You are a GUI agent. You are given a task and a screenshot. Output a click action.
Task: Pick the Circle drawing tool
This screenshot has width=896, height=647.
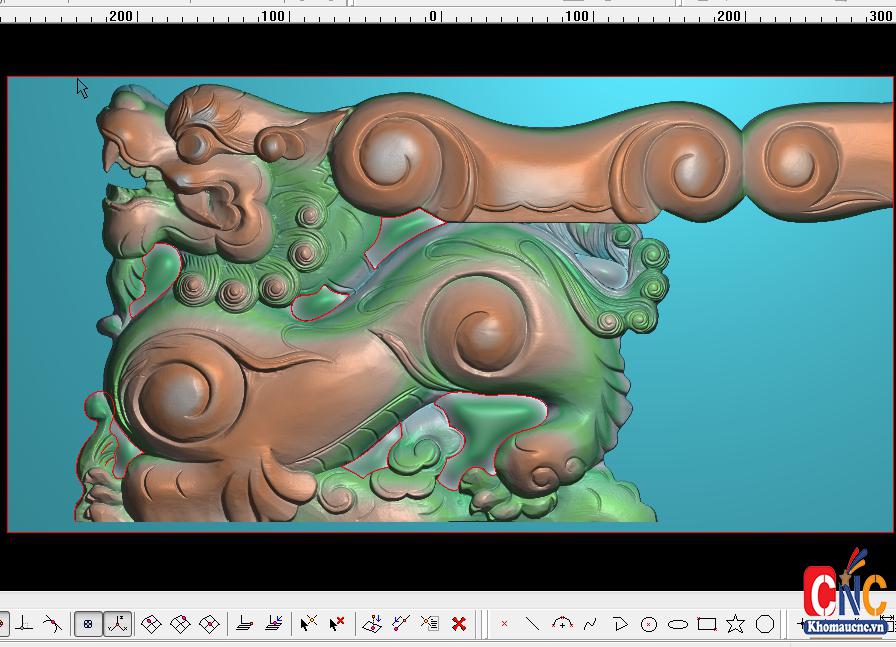coord(649,624)
